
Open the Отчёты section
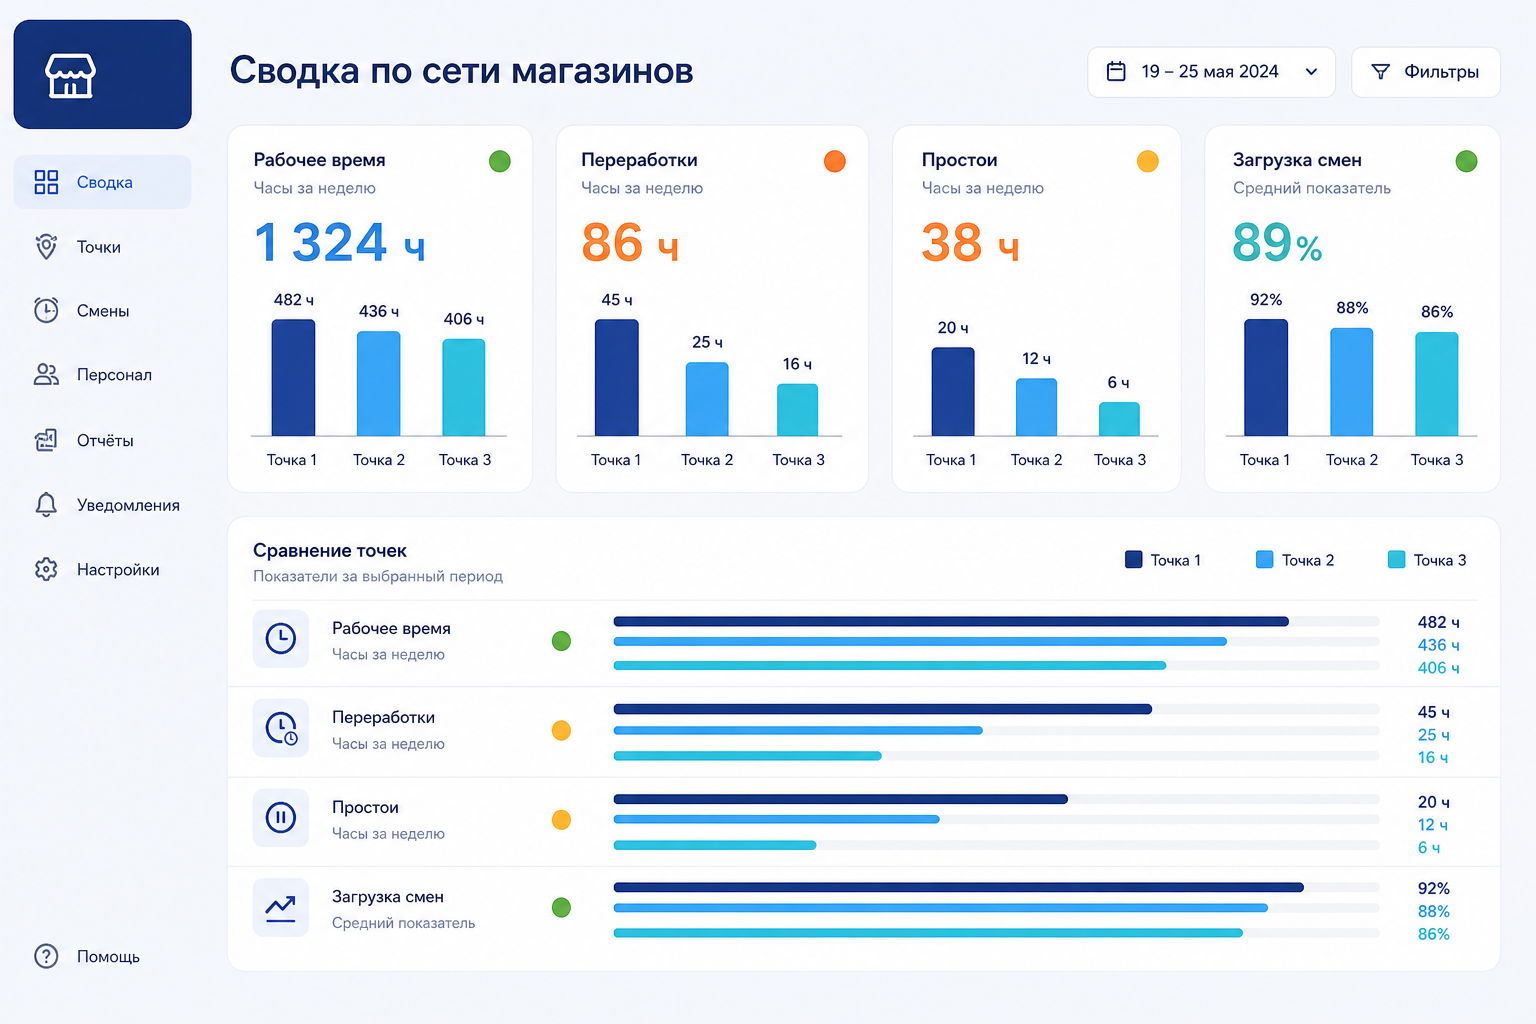click(x=102, y=440)
